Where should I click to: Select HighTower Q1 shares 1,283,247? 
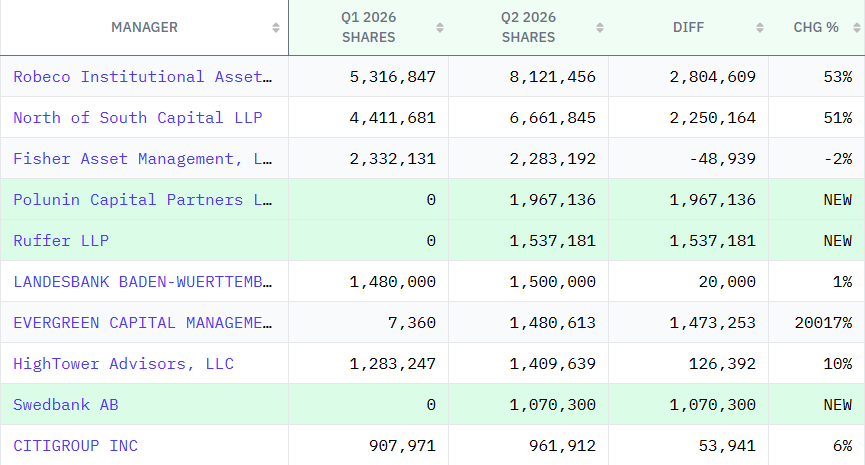393,364
